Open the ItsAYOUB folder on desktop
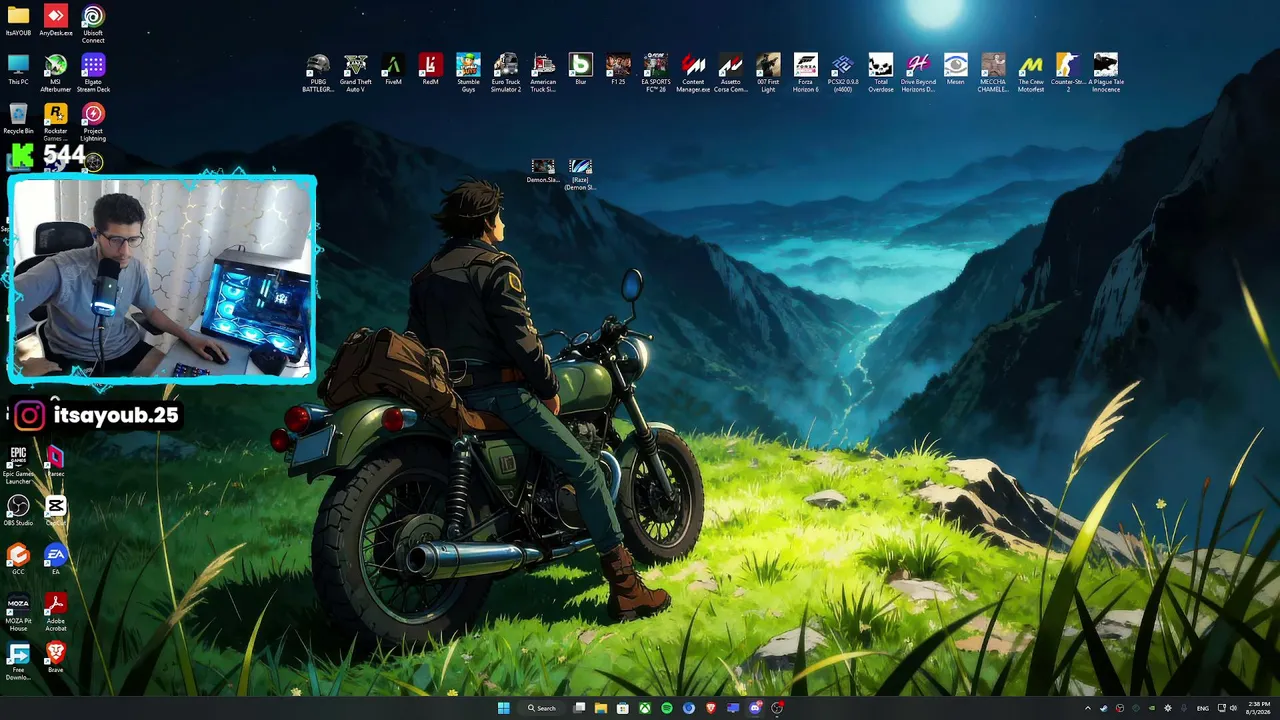This screenshot has width=1280, height=720. pyautogui.click(x=18, y=21)
